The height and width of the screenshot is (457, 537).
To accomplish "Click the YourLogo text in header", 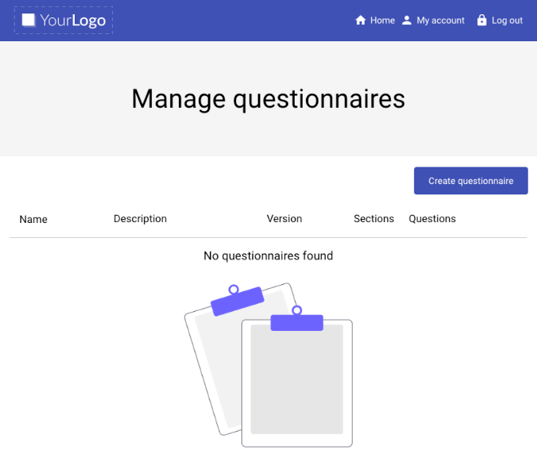I will click(x=73, y=21).
